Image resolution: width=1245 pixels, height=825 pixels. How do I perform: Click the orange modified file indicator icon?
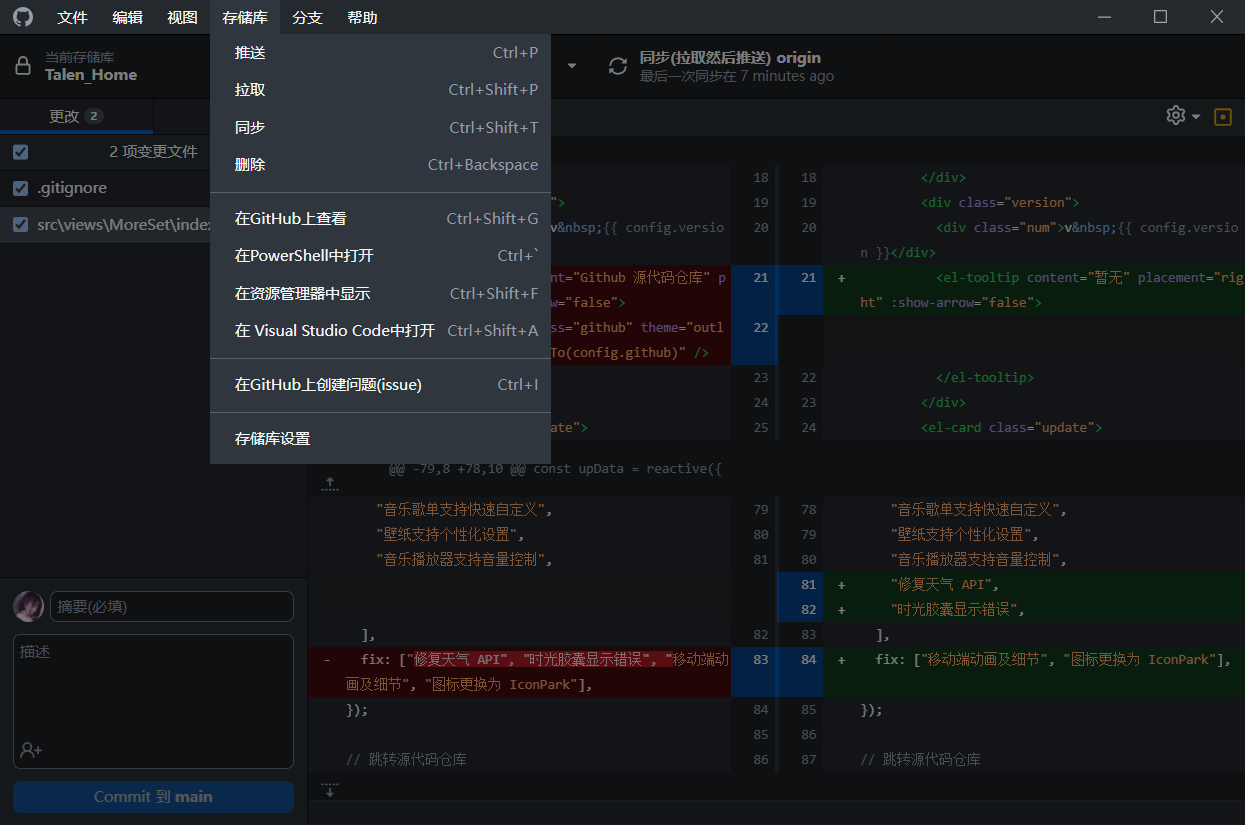pos(1222,117)
